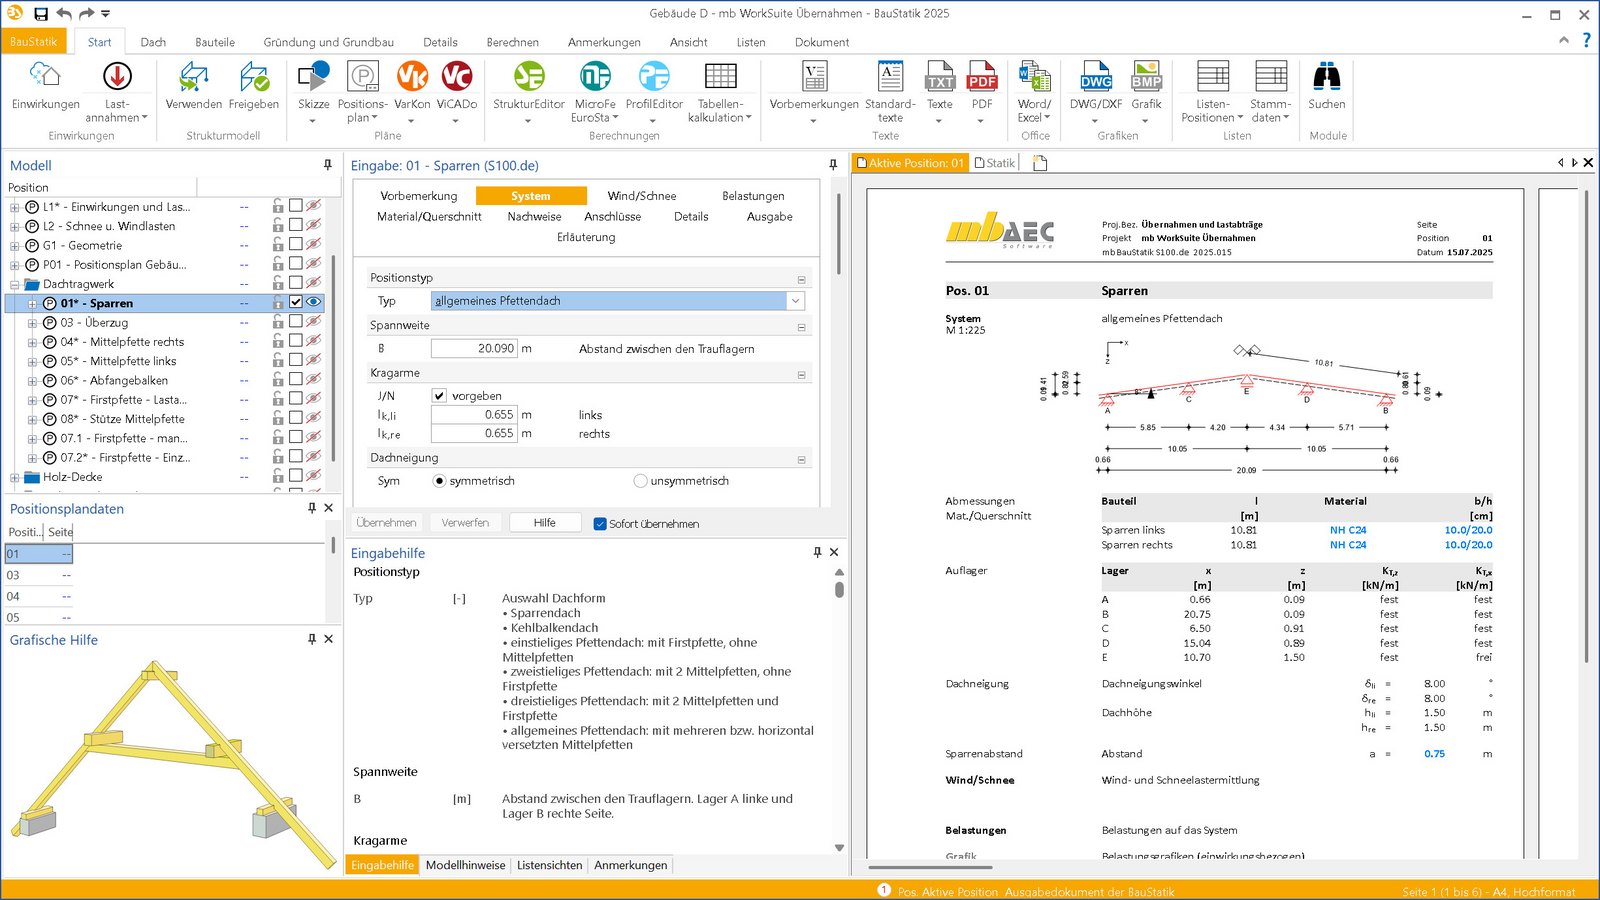Select the unsymmetrisch radio button

[640, 481]
